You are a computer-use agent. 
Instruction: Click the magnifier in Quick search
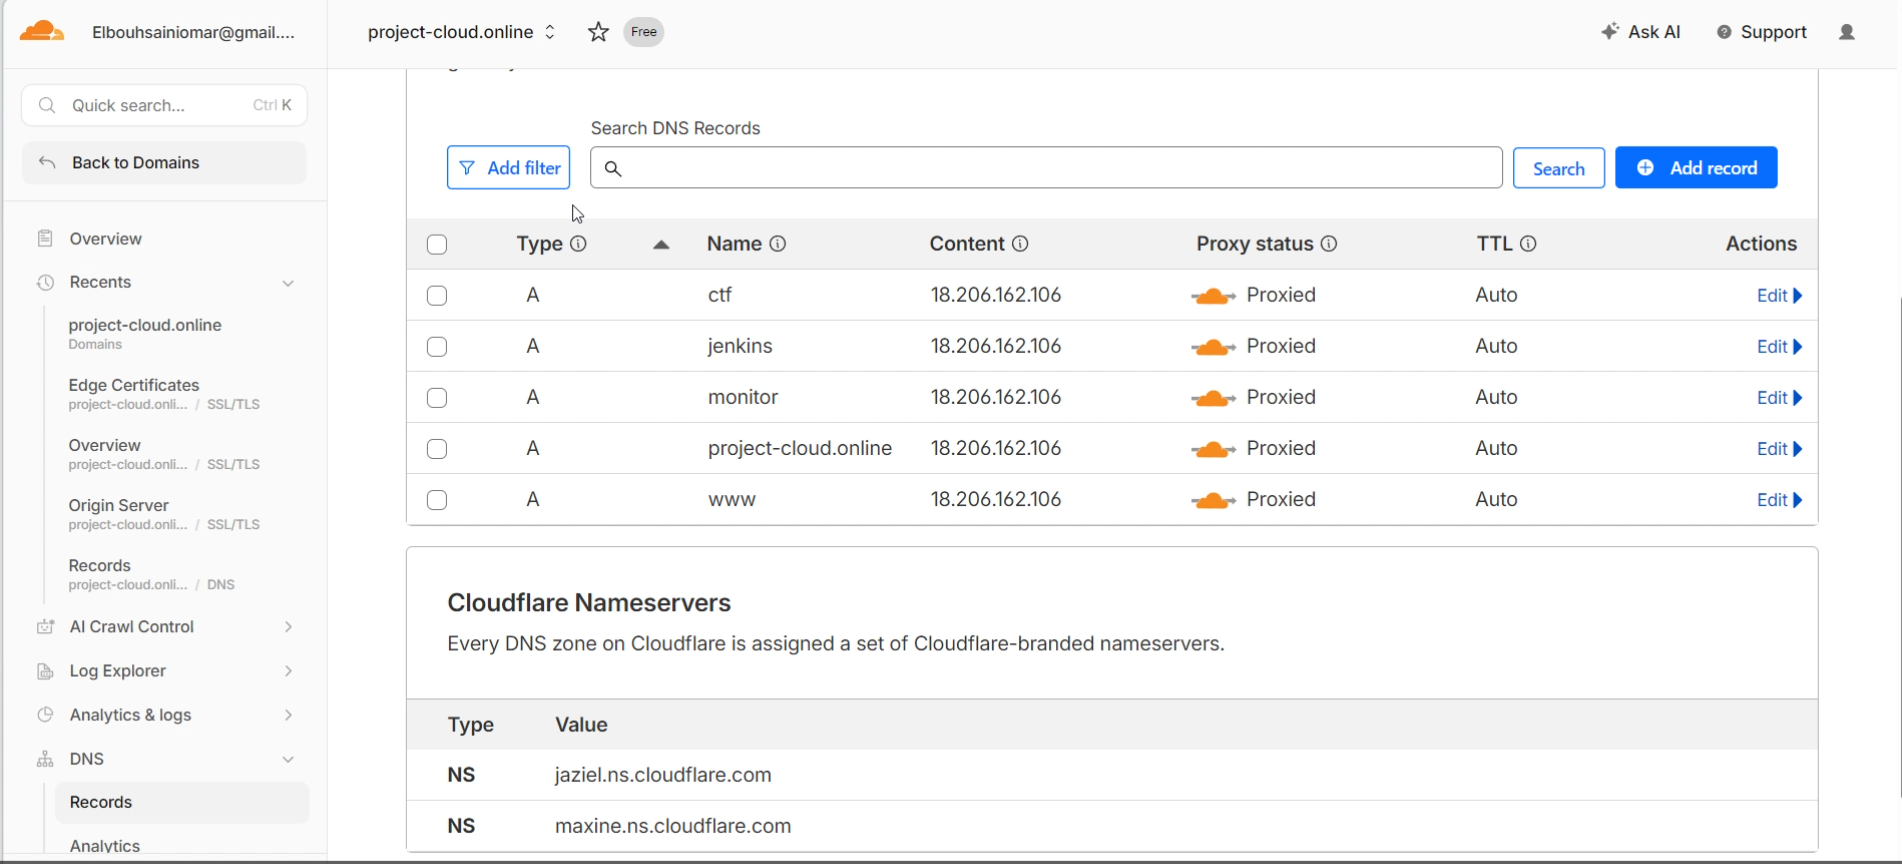pyautogui.click(x=47, y=105)
